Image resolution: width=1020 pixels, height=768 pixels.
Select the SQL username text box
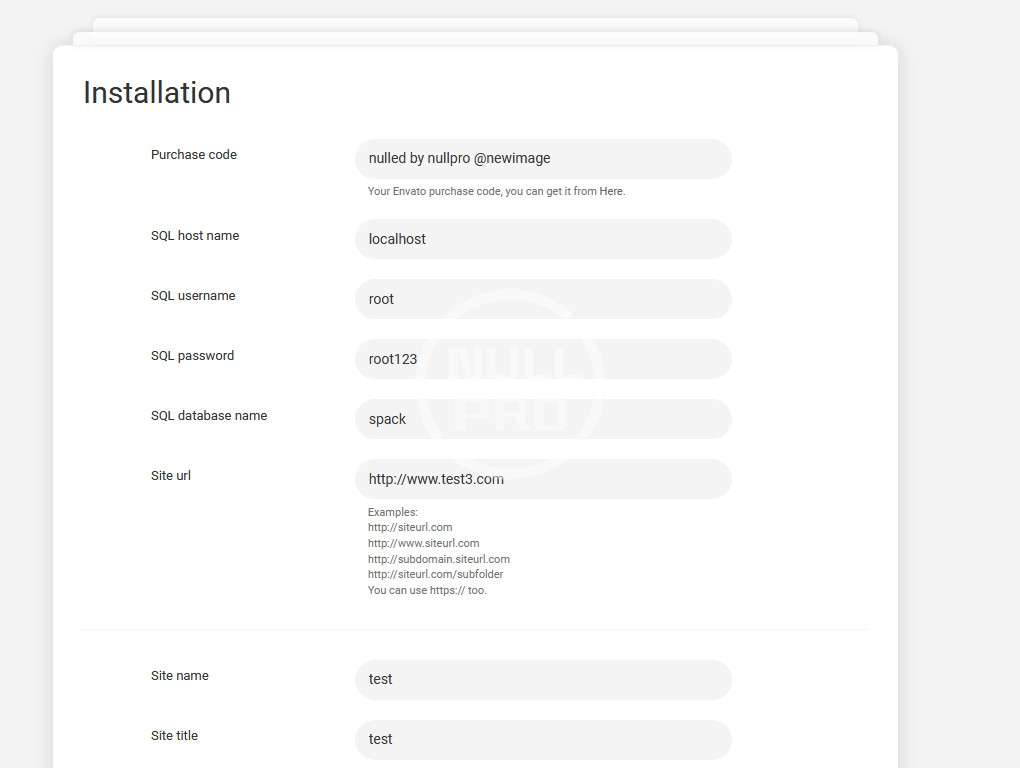tap(543, 299)
